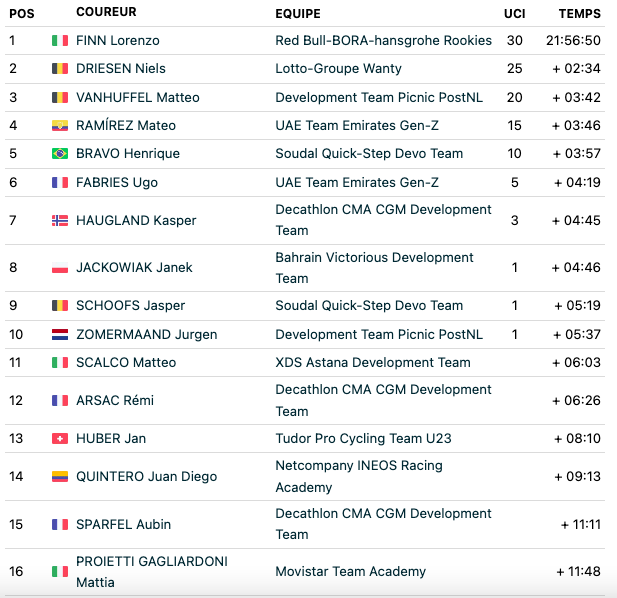Screen dimensions: 617x598
Task: Open the Movistar Team Academy link
Action: [x=351, y=571]
